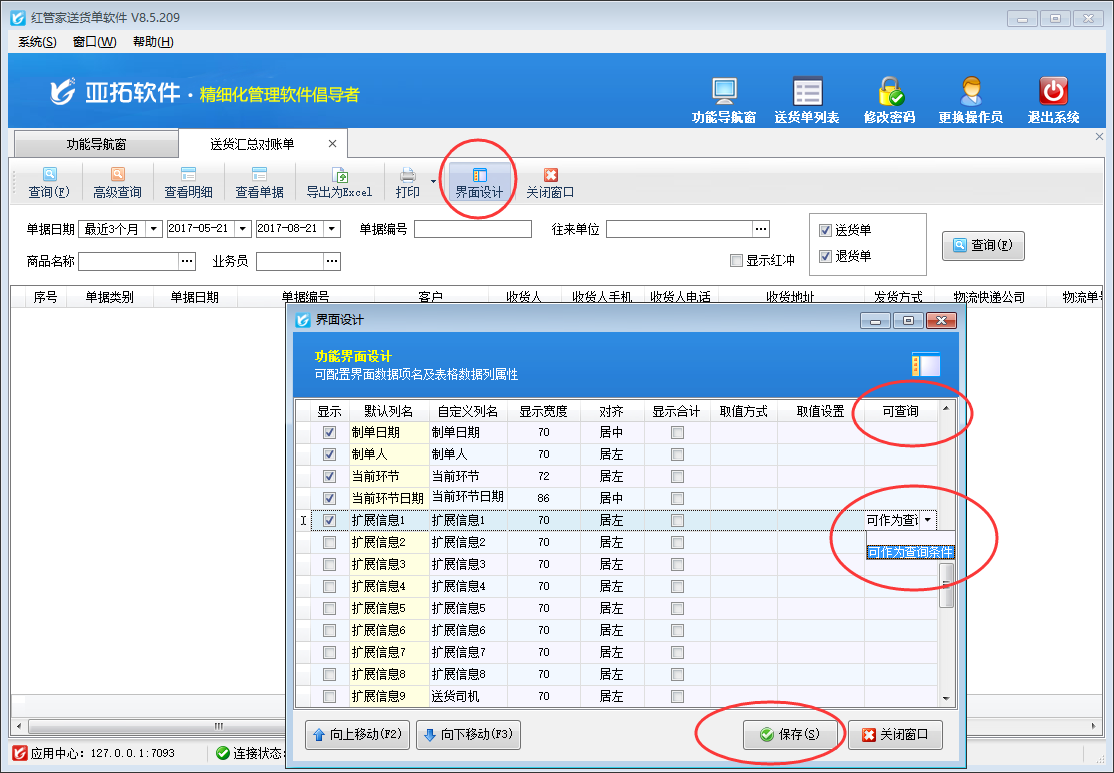Switch to the 功能导航窗 tab
This screenshot has height=773, width=1114.
click(x=96, y=144)
